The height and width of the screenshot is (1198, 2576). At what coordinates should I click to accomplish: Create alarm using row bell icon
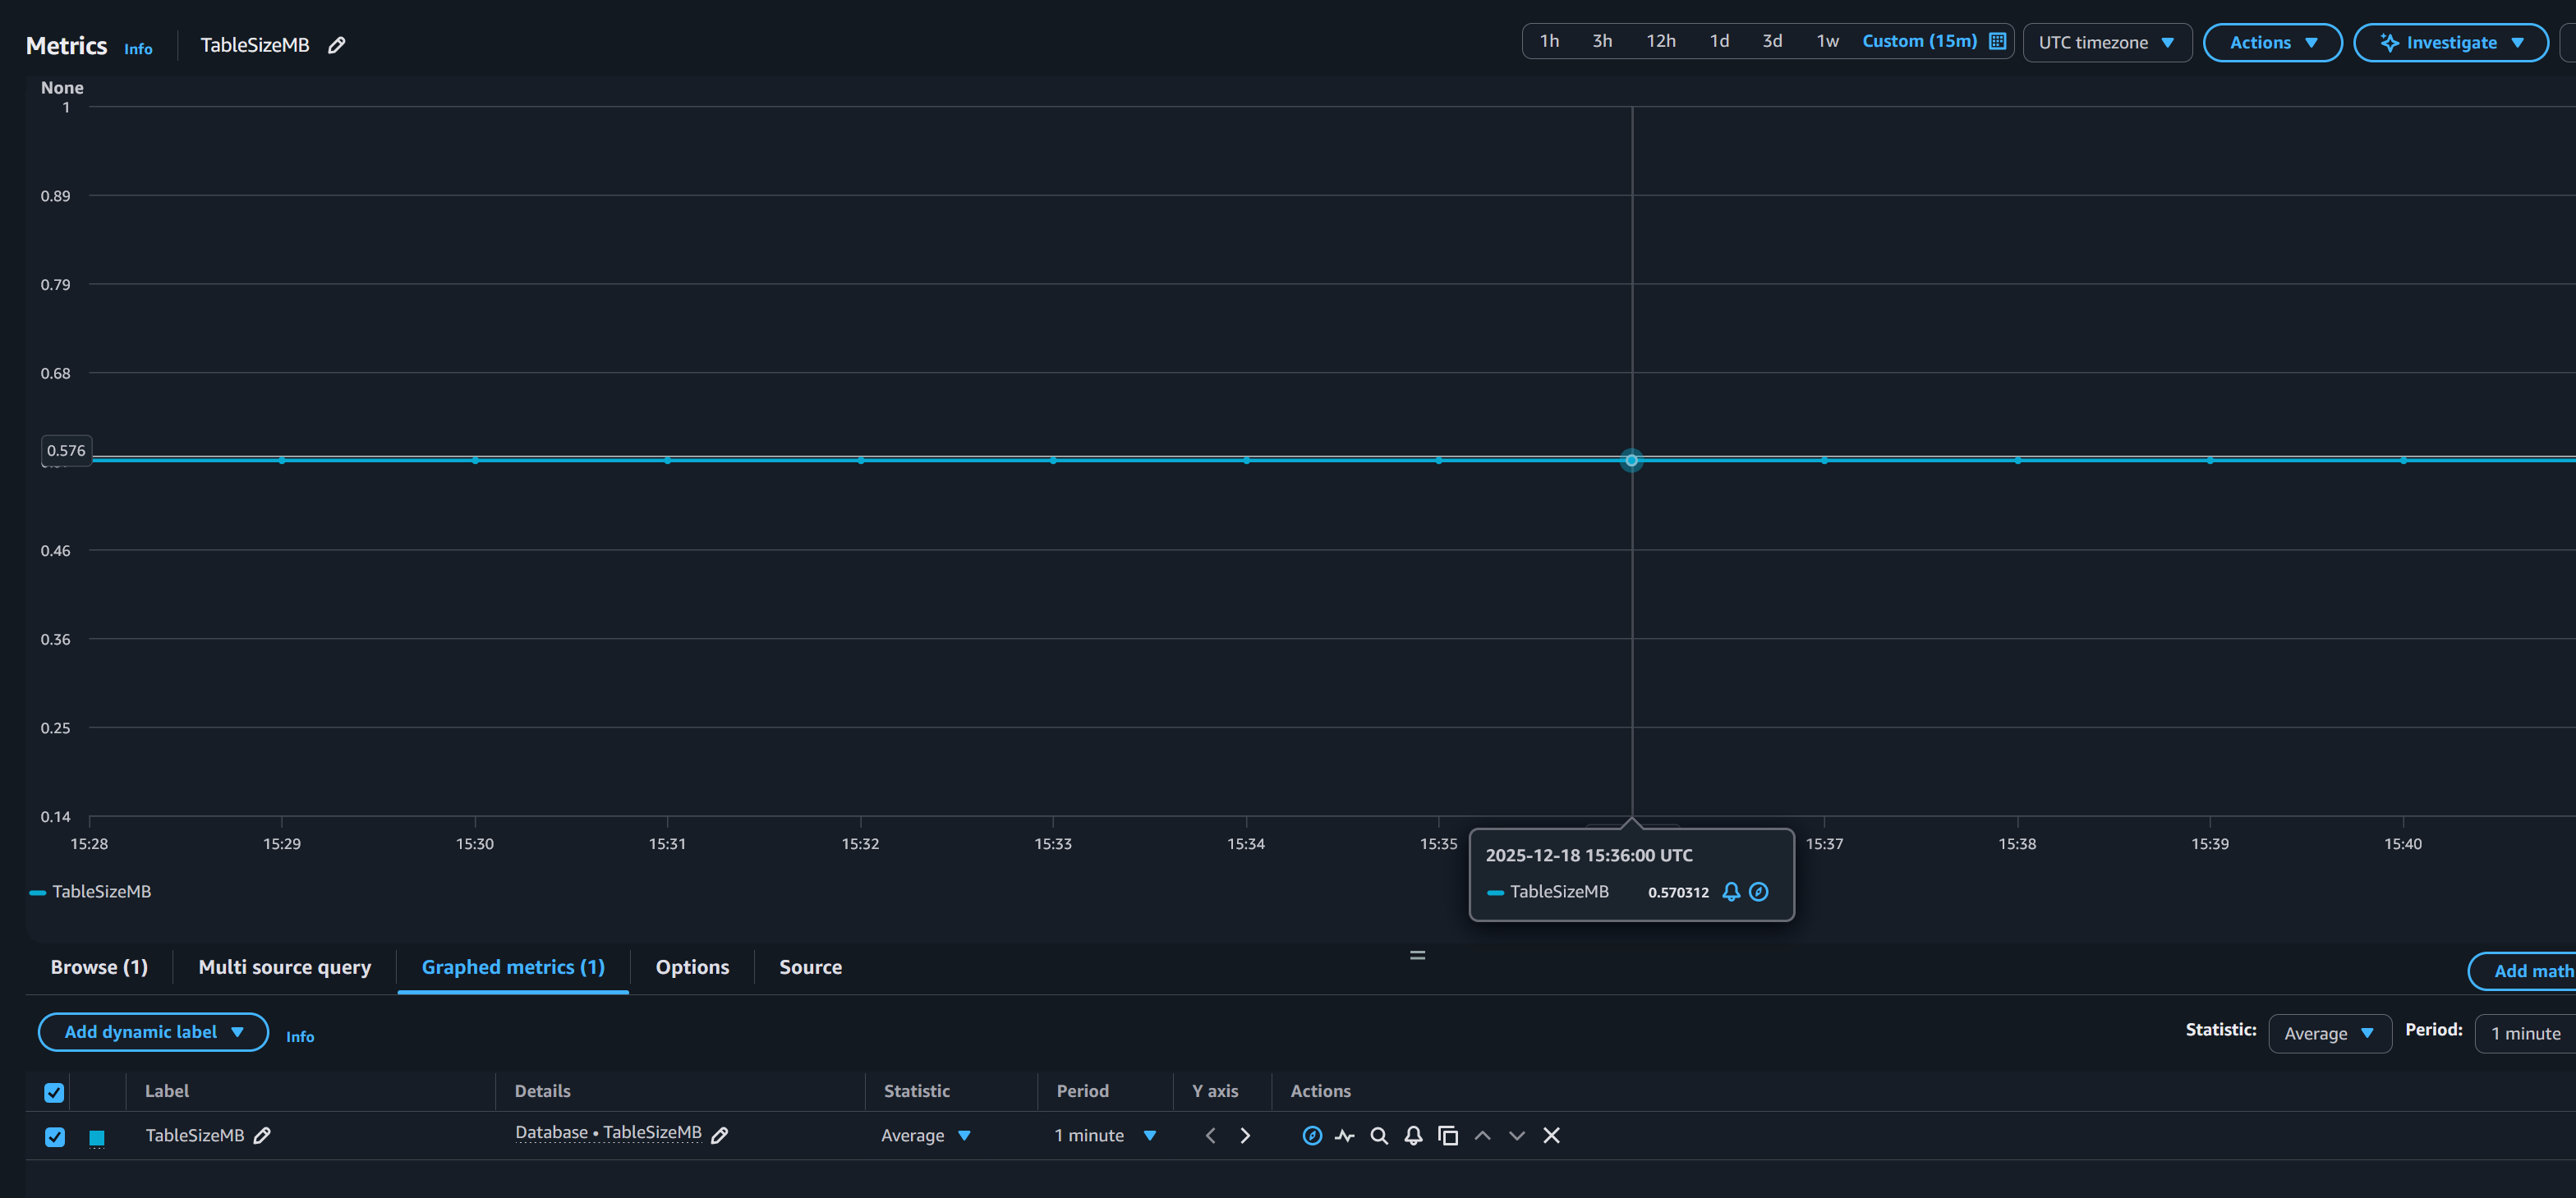pos(1413,1135)
